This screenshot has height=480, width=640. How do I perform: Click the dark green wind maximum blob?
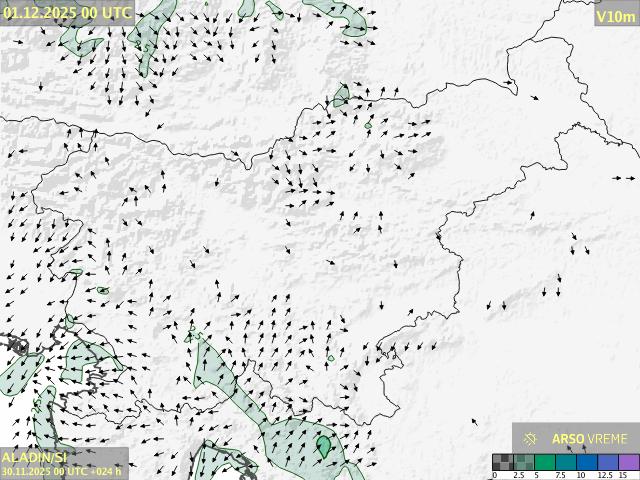(x=324, y=445)
